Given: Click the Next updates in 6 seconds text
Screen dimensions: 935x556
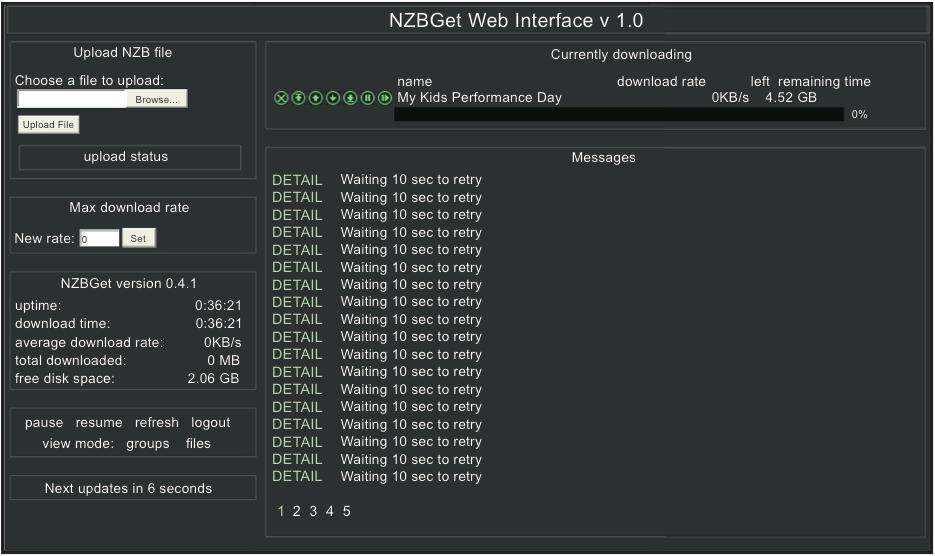Looking at the screenshot, I should (x=128, y=489).
